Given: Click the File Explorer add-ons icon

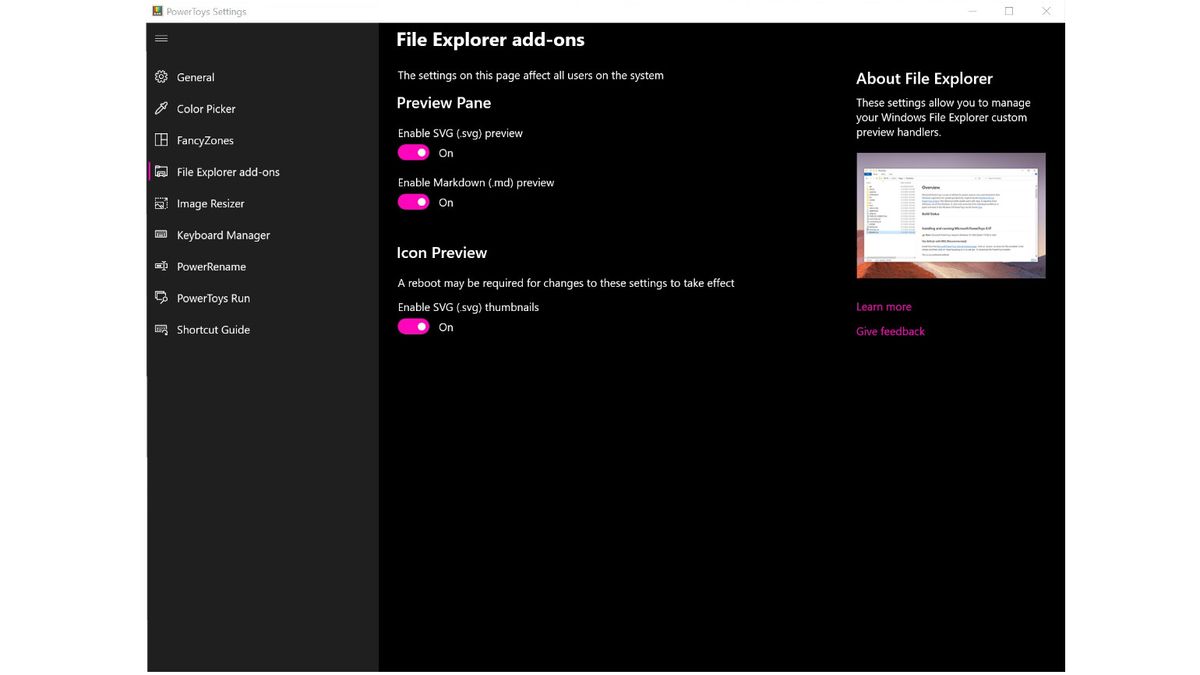Looking at the screenshot, I should click(160, 171).
